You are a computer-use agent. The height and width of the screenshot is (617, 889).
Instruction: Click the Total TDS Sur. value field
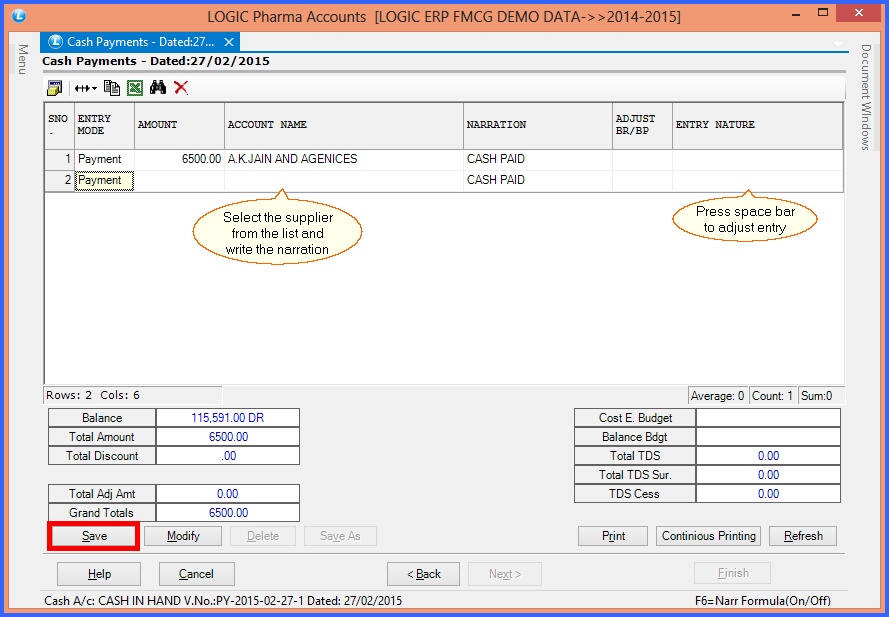tap(768, 475)
